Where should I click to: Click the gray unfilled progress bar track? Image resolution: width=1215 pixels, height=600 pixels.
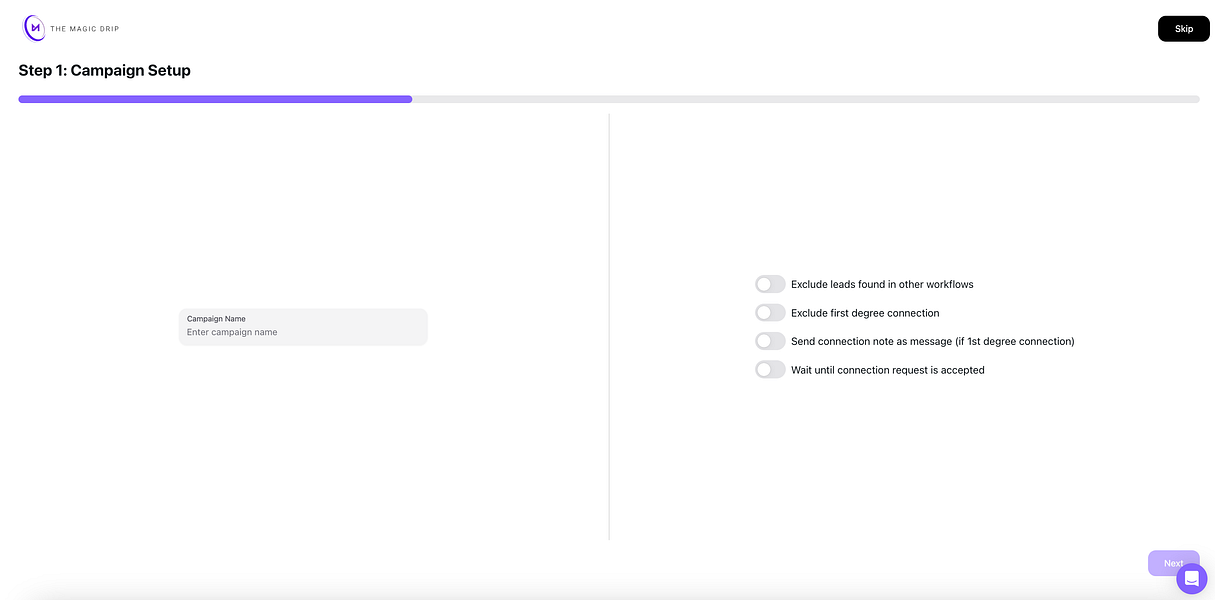pyautogui.click(x=805, y=99)
